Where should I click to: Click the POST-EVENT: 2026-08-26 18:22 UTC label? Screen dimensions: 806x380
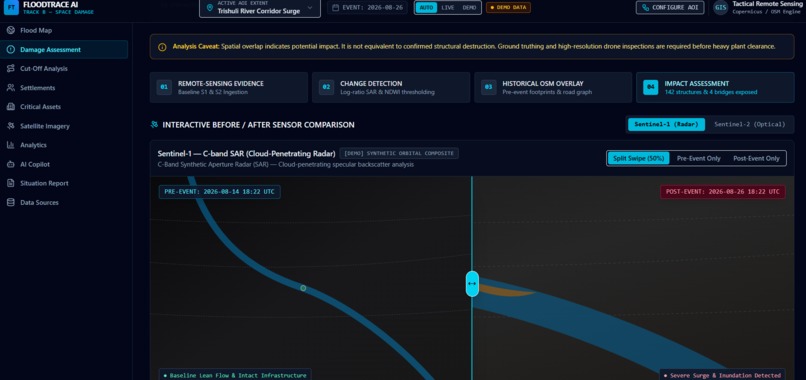723,192
